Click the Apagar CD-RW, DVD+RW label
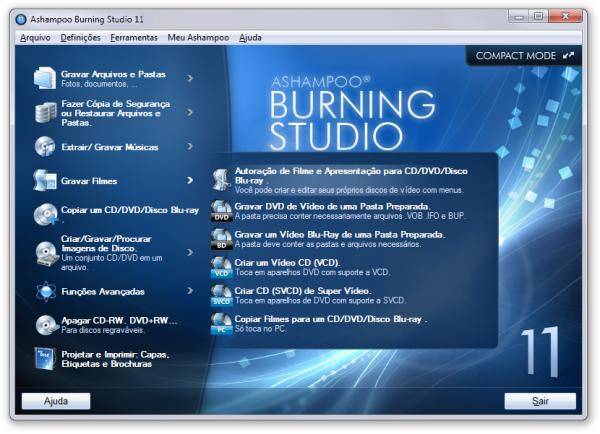The width and height of the screenshot is (600, 434). tap(119, 320)
